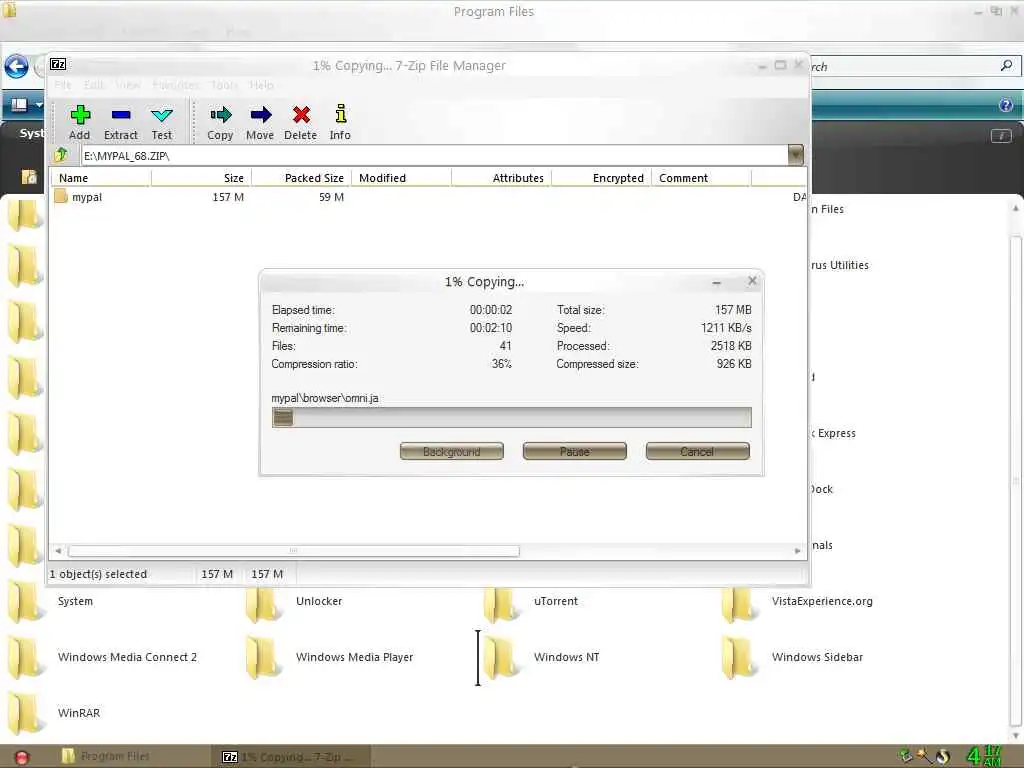Click the Test checkmark toolbar icon
This screenshot has width=1024, height=768.
pyautogui.click(x=161, y=116)
